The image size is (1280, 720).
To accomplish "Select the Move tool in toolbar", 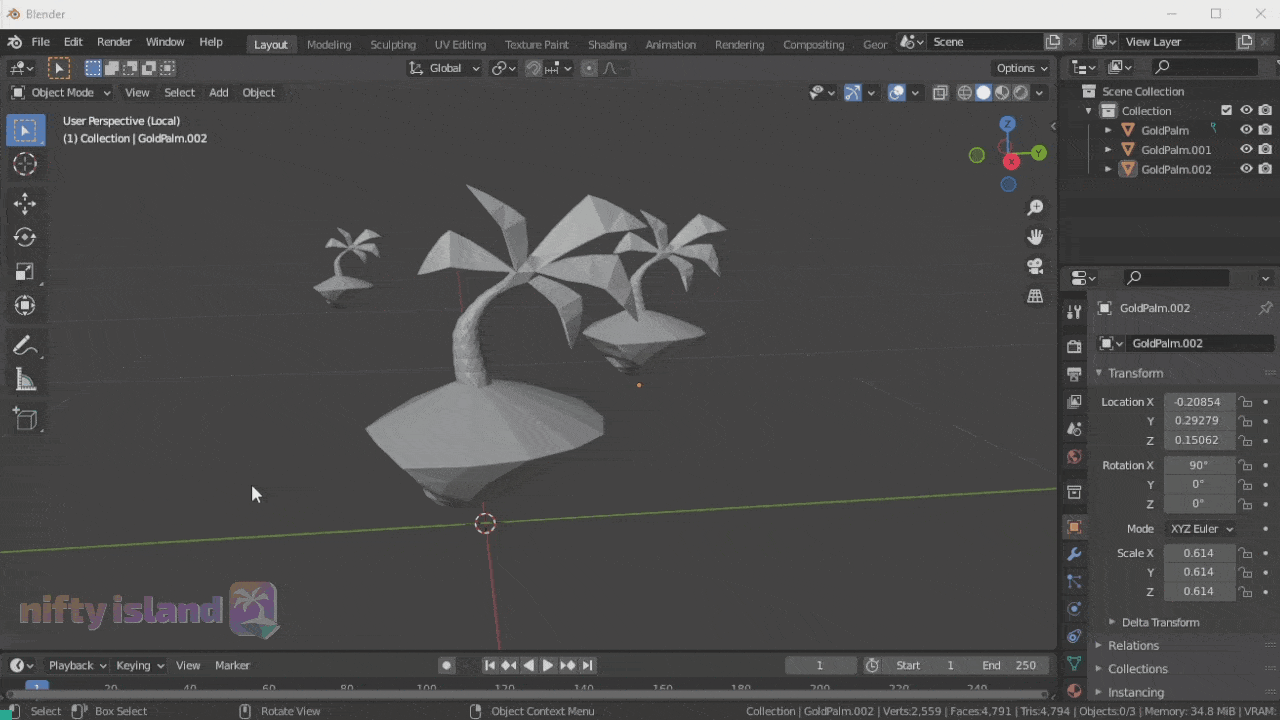I will pos(25,204).
